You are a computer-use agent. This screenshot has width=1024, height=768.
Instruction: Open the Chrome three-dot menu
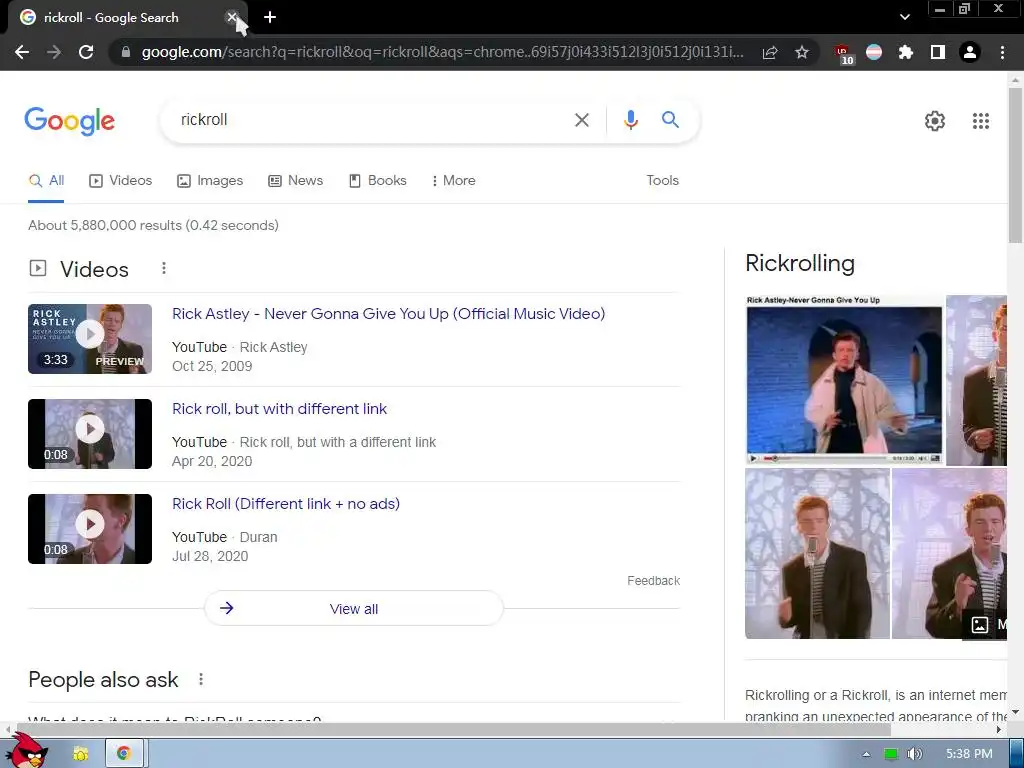click(x=1002, y=52)
